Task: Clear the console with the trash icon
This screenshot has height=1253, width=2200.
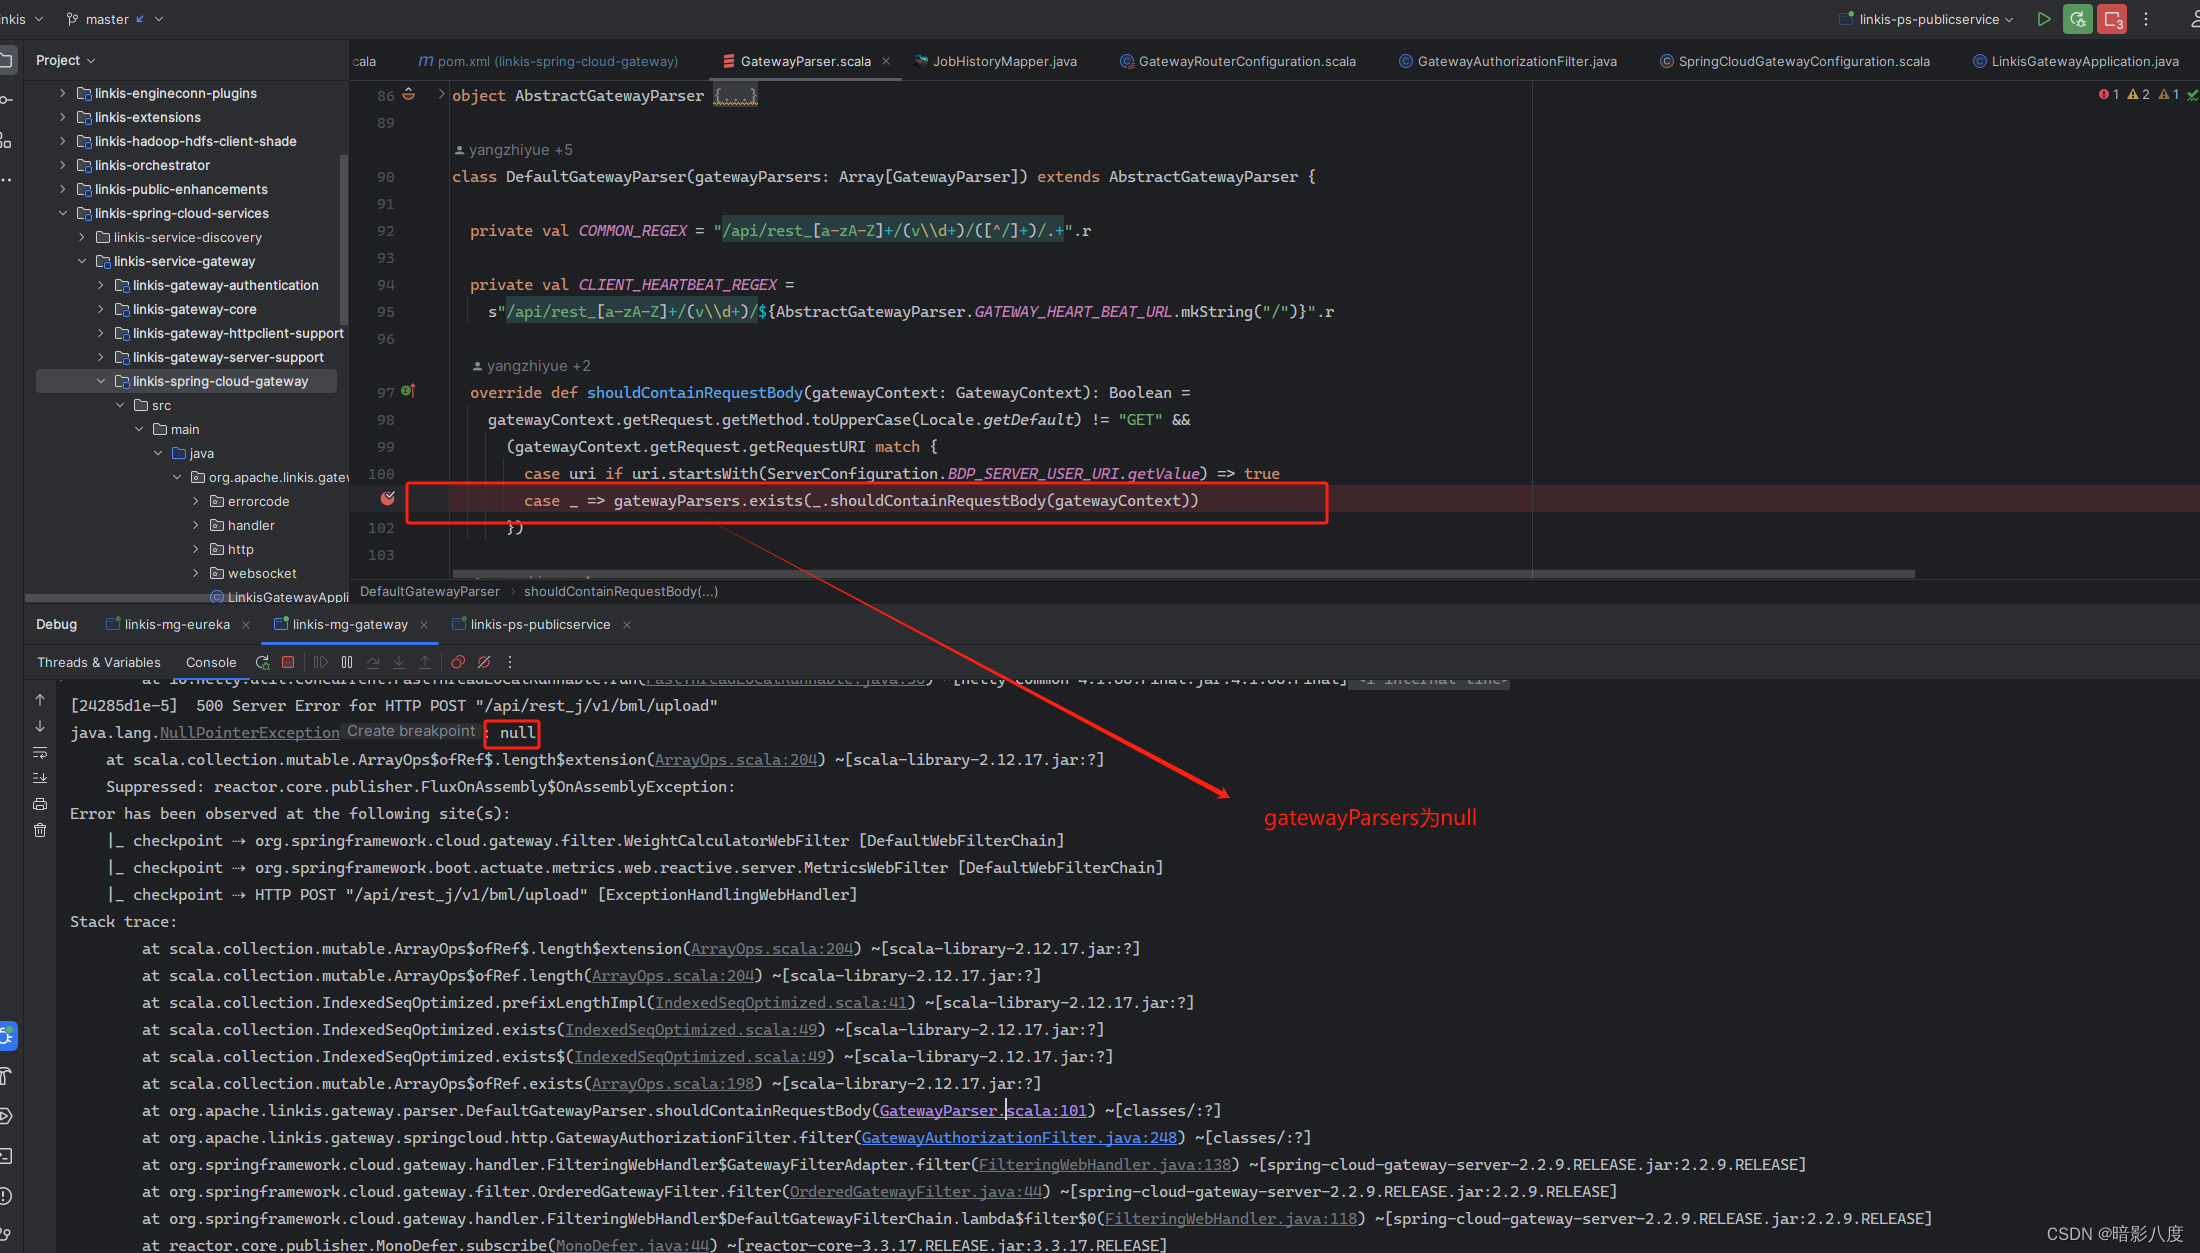Action: pyautogui.click(x=40, y=830)
